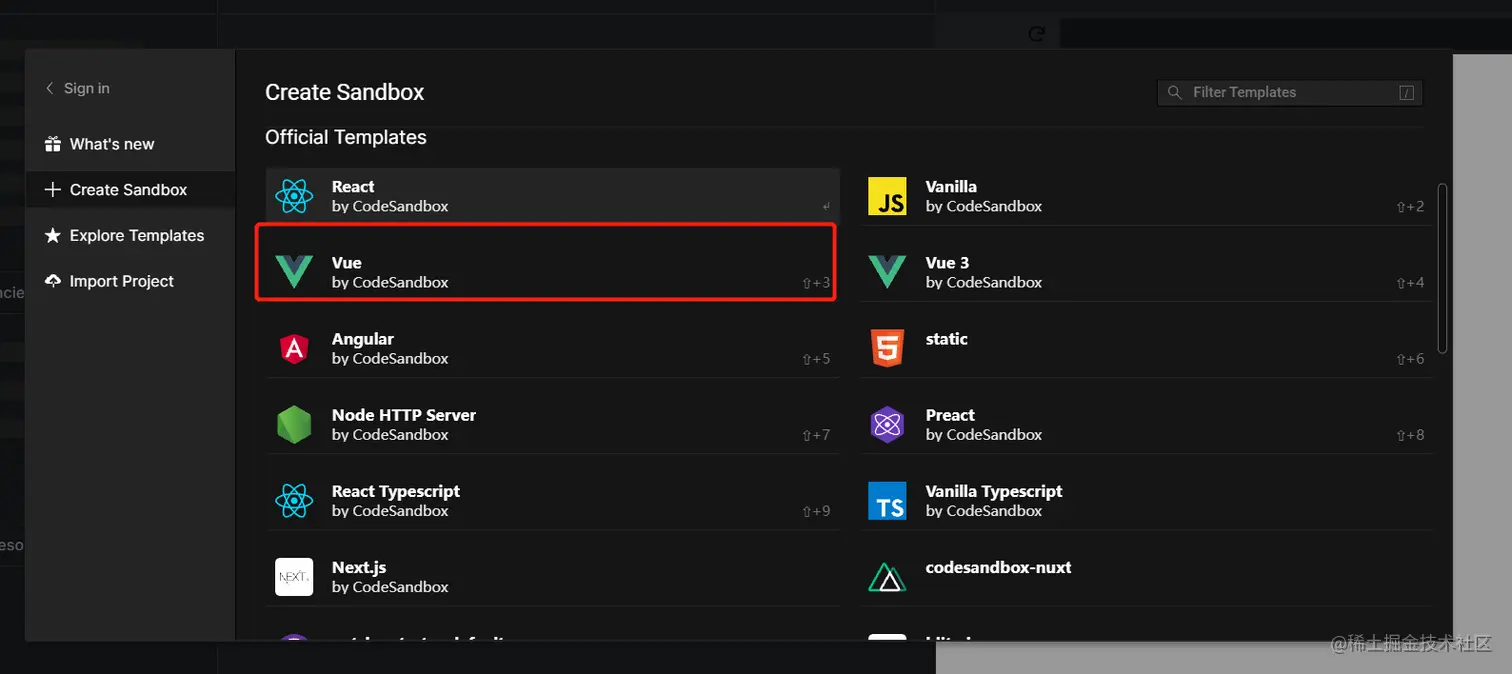
Task: Select Create Sandbox in sidebar
Action: 128,190
